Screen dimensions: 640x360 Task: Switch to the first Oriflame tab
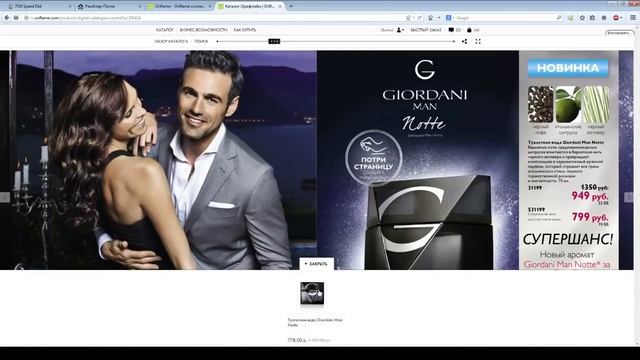179,6
